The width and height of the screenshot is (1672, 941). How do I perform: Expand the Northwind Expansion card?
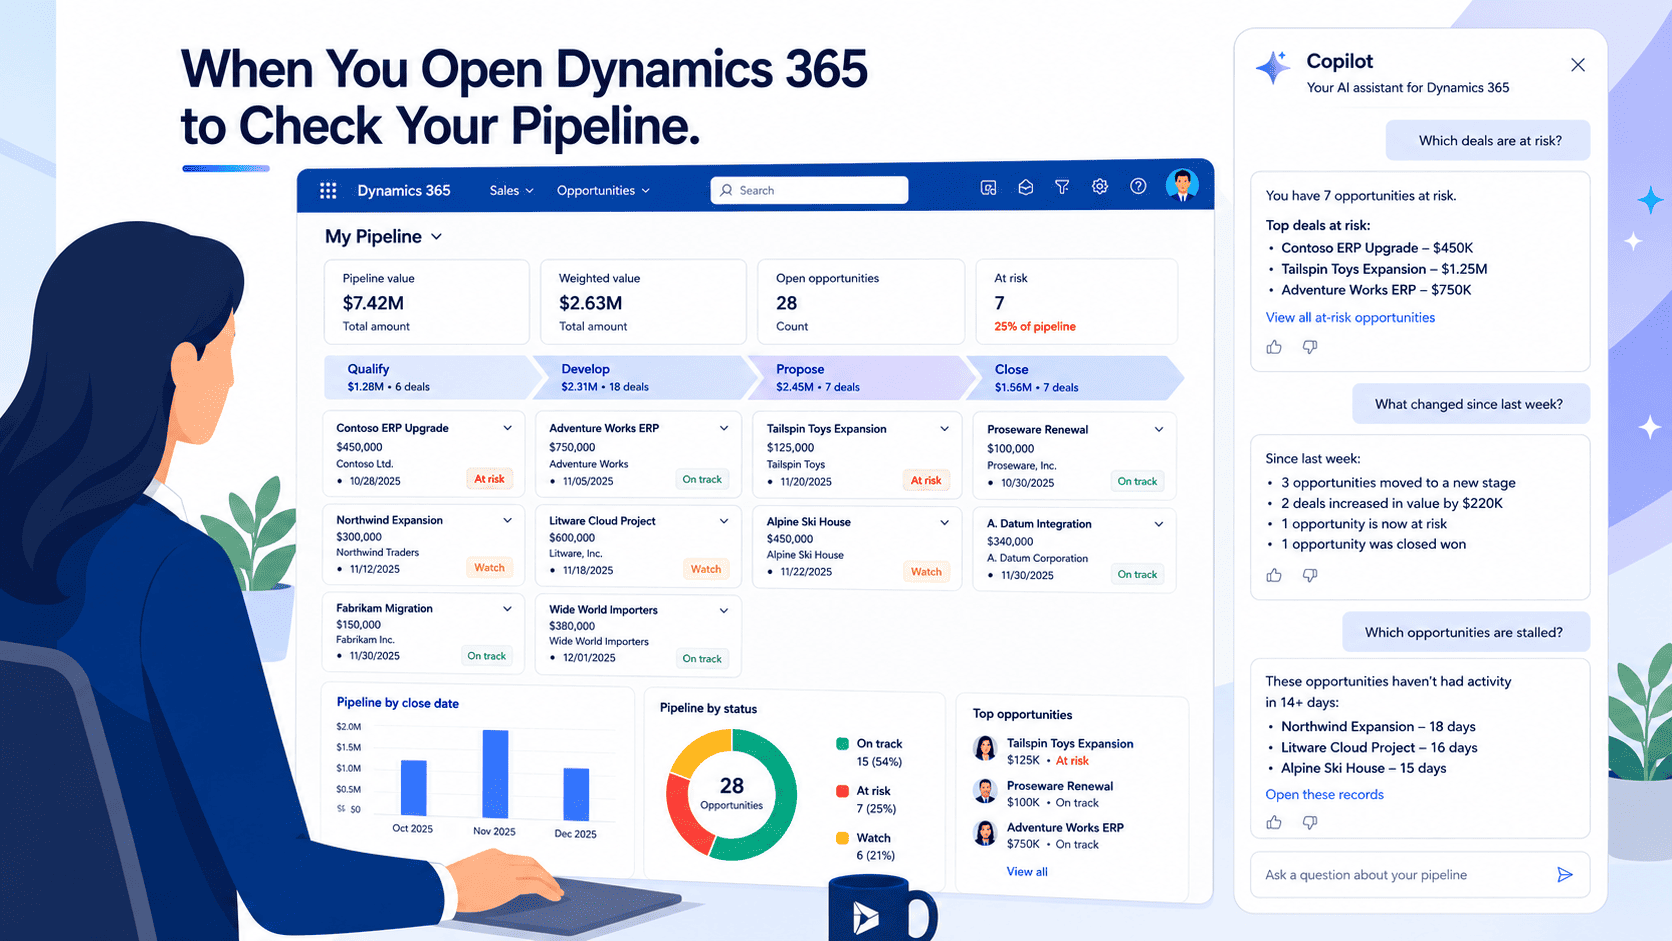(507, 520)
